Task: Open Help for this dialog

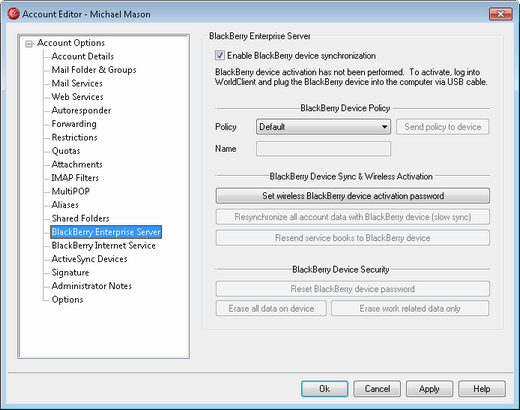Action: pos(482,389)
